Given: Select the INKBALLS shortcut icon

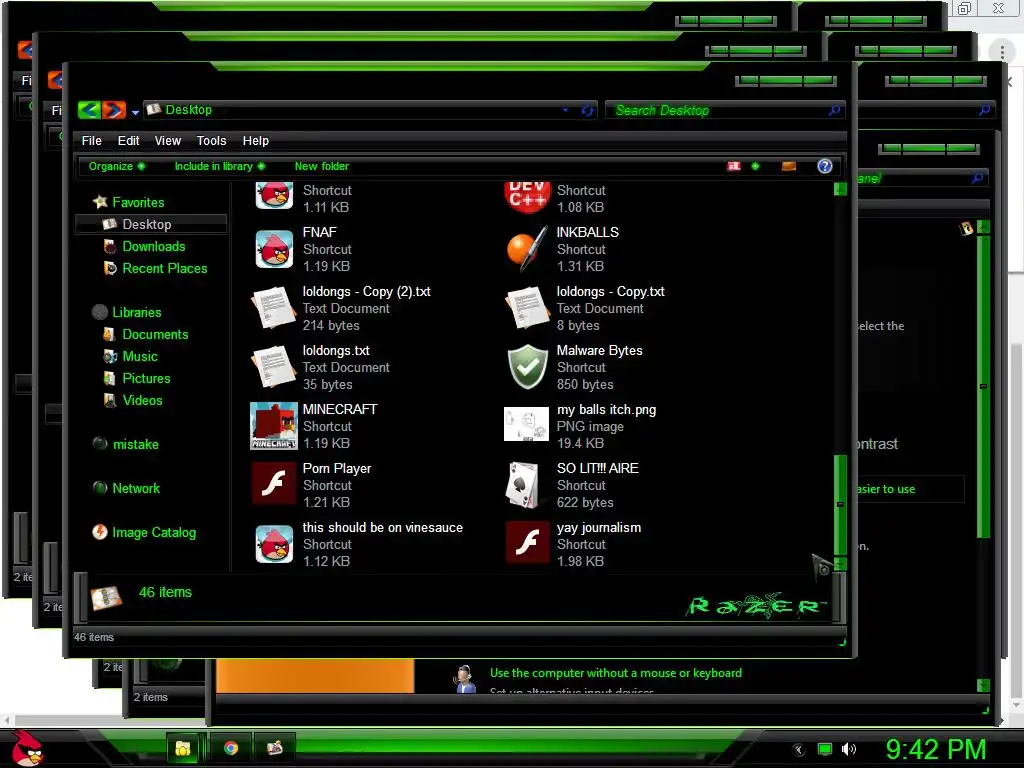Looking at the screenshot, I should coord(527,249).
